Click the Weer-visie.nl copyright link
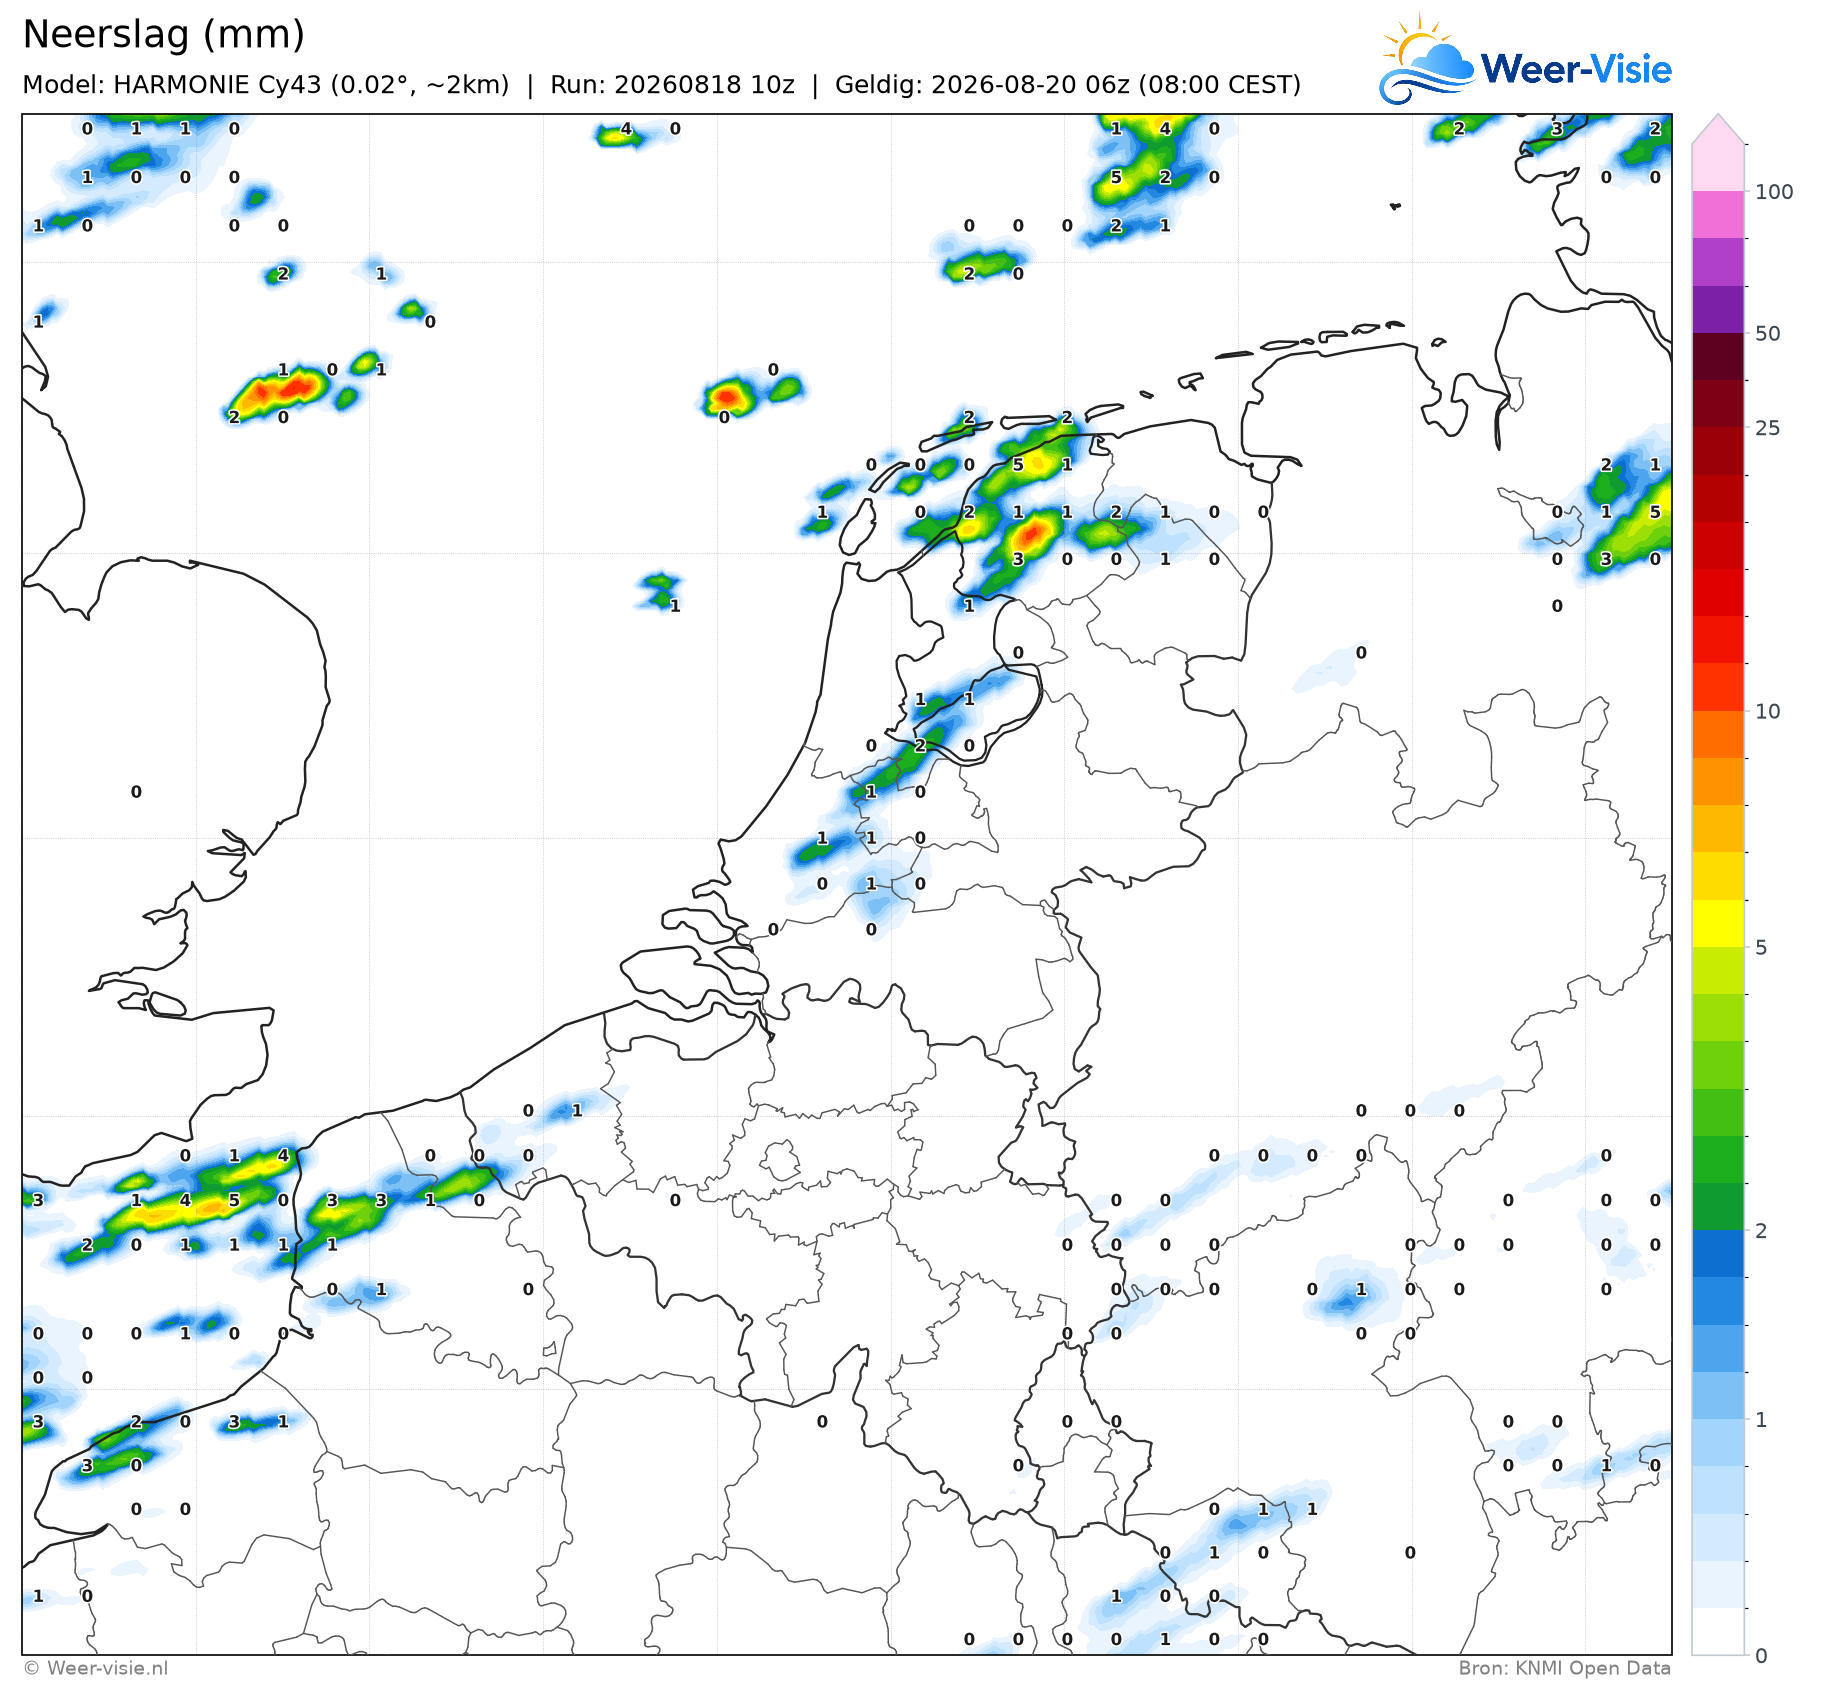 coord(96,1668)
